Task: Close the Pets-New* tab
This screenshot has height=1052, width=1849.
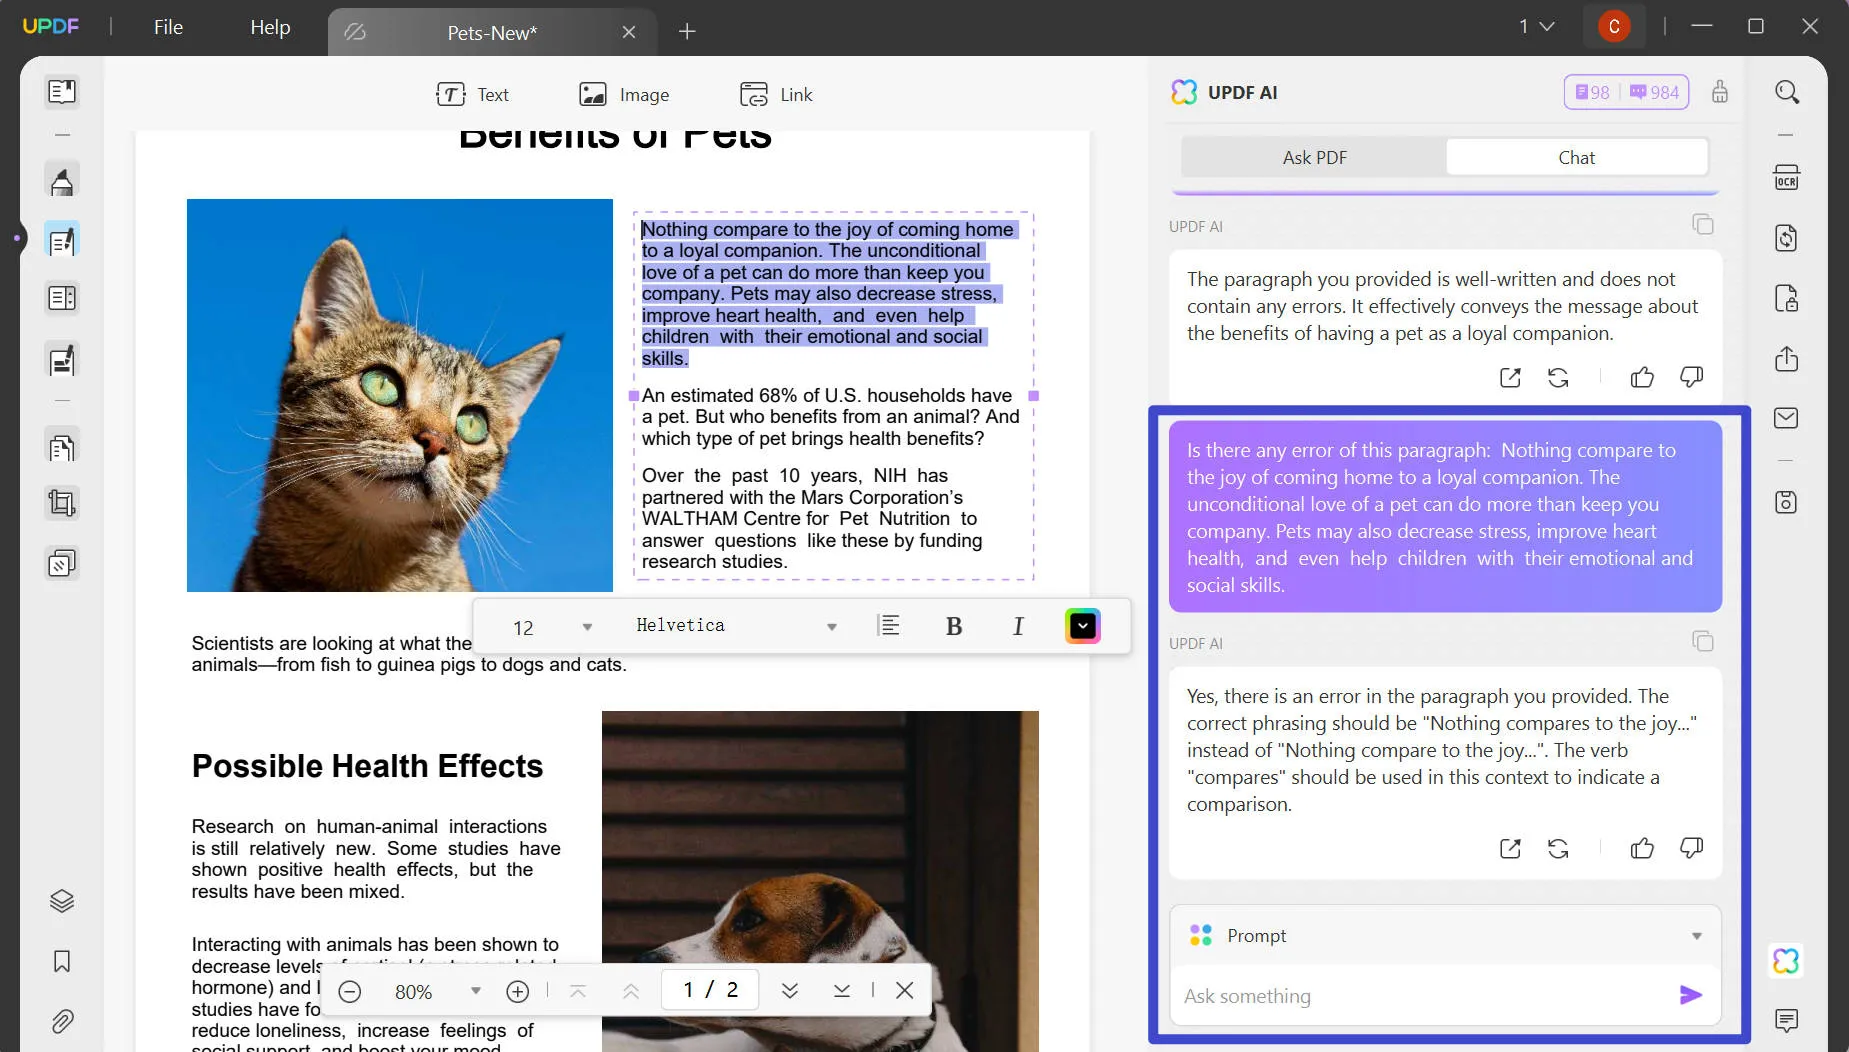Action: pos(629,32)
